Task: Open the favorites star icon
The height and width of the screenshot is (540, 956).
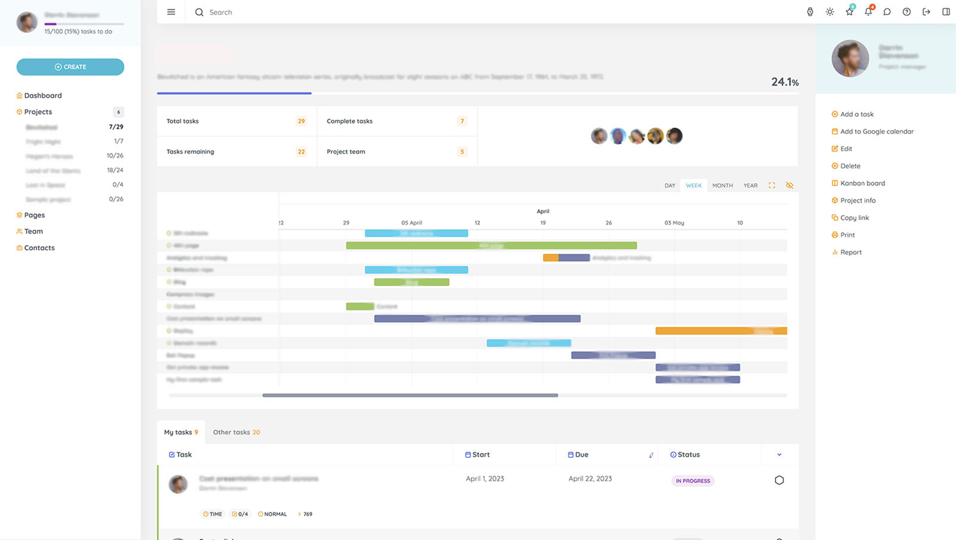Action: tap(849, 12)
